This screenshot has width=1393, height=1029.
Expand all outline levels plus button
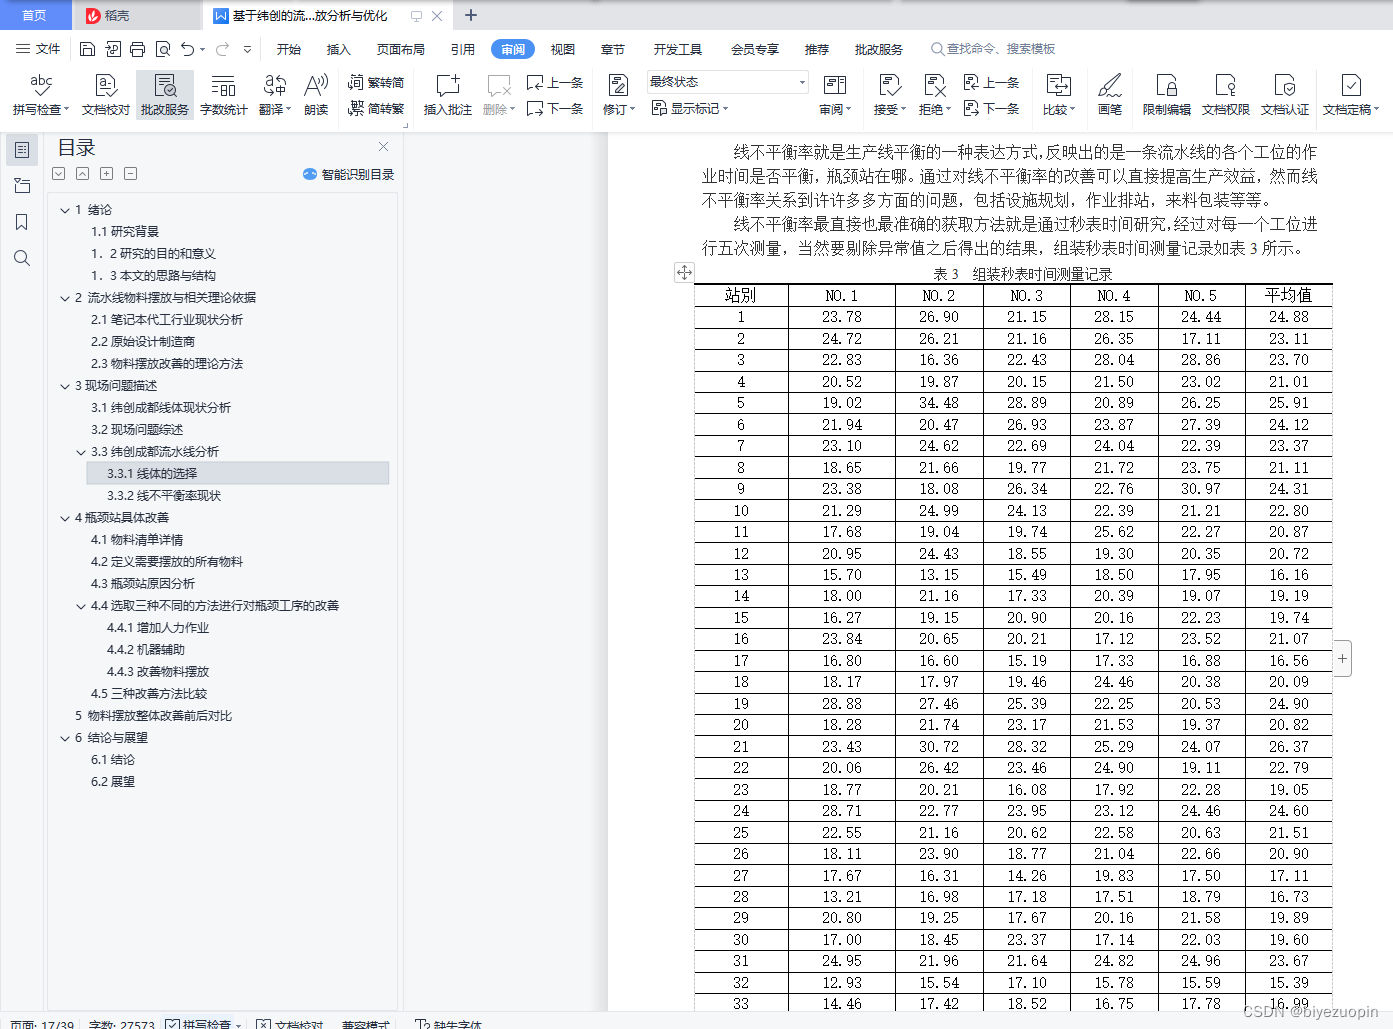point(106,174)
